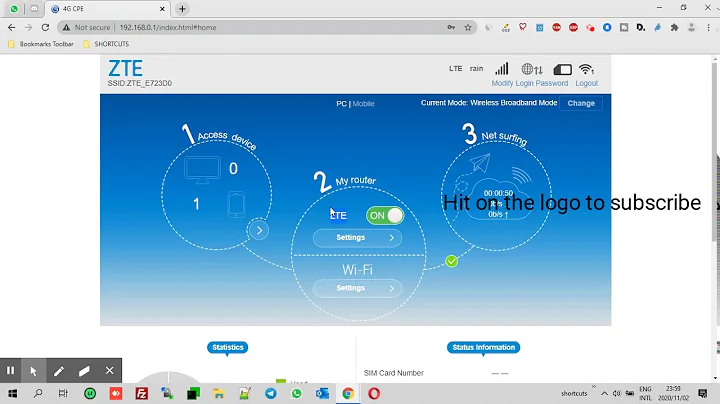
Task: Open Bookmarks Toolbar folder
Action: [41, 44]
